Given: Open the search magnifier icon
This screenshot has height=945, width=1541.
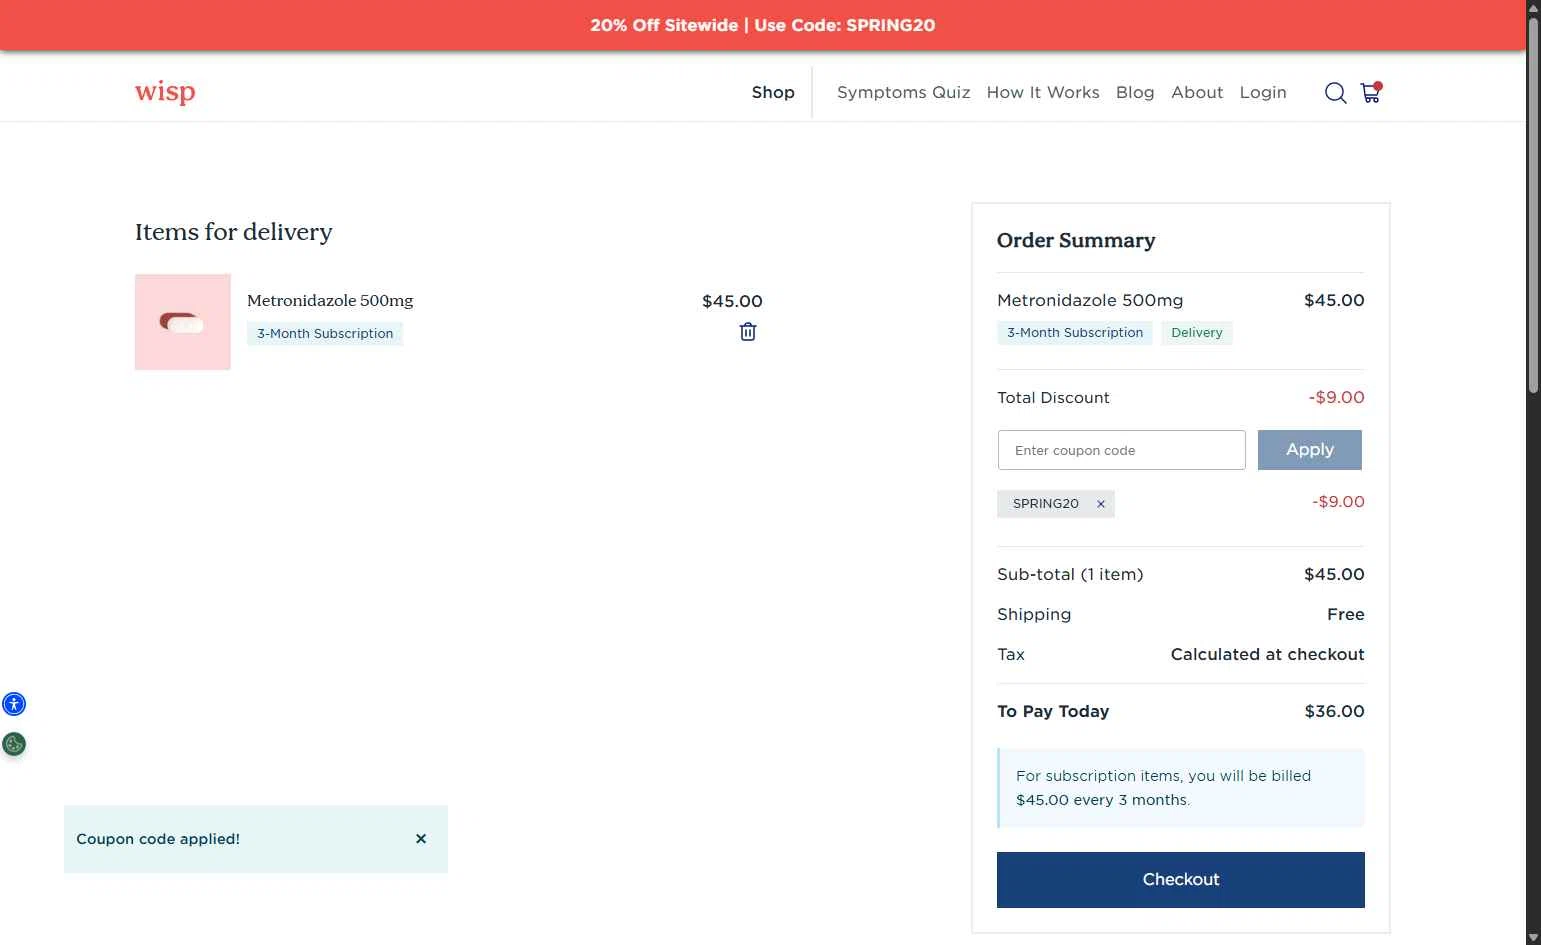Looking at the screenshot, I should [1335, 93].
